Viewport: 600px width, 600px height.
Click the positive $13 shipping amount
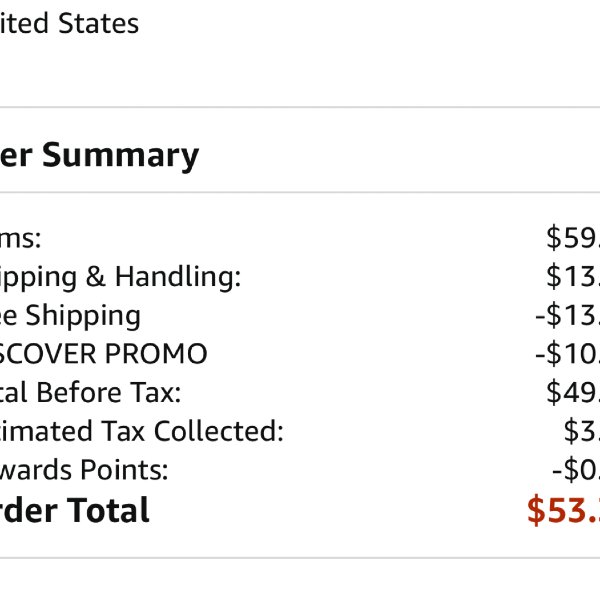click(573, 277)
